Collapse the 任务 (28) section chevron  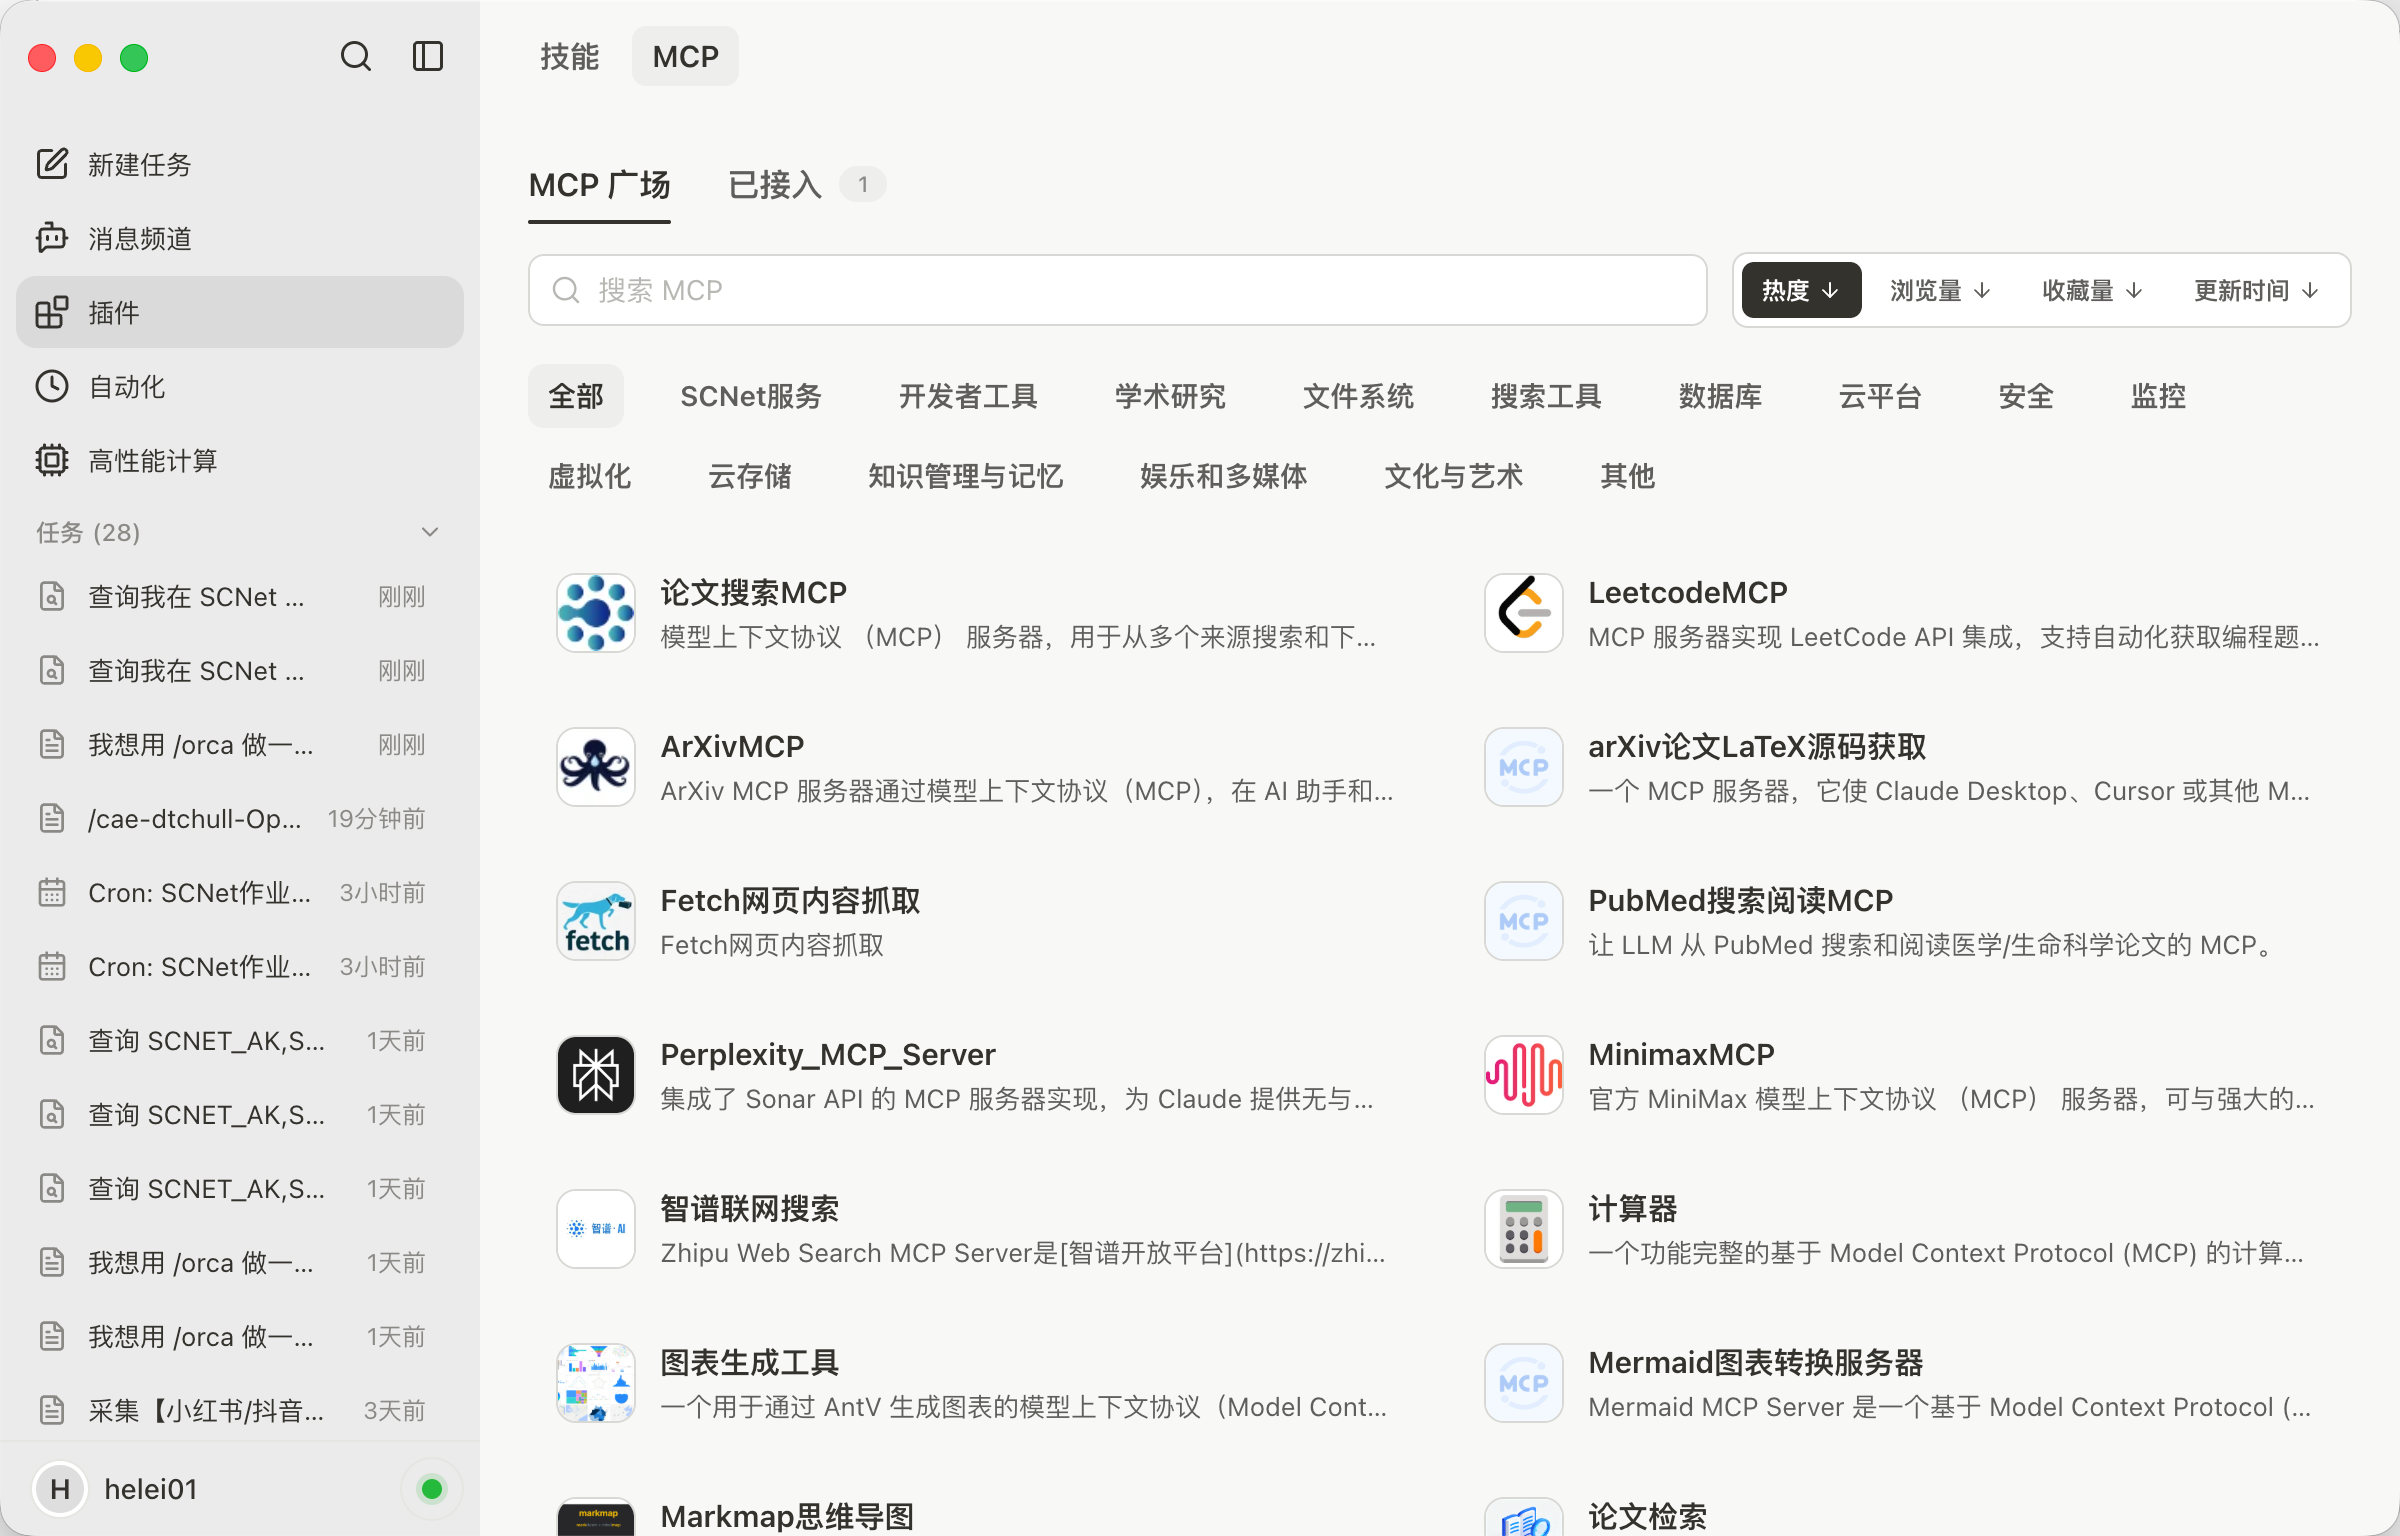pos(430,532)
